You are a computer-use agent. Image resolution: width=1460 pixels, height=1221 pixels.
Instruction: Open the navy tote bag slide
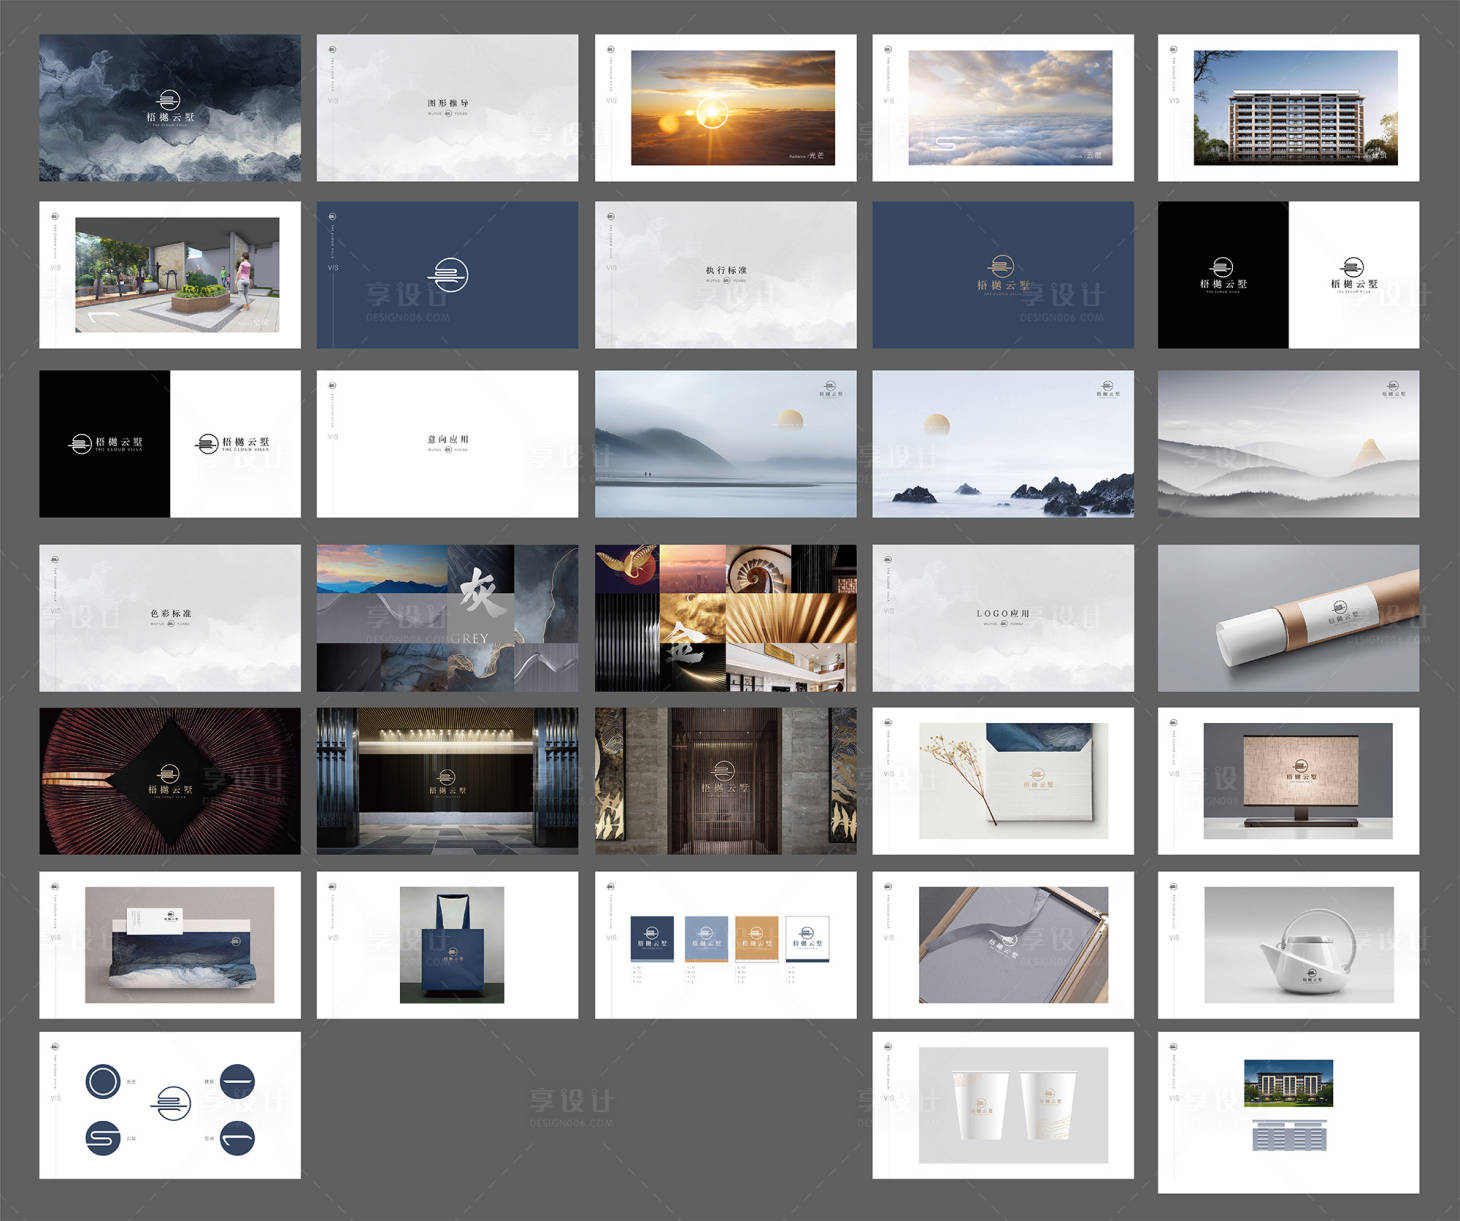(x=447, y=945)
